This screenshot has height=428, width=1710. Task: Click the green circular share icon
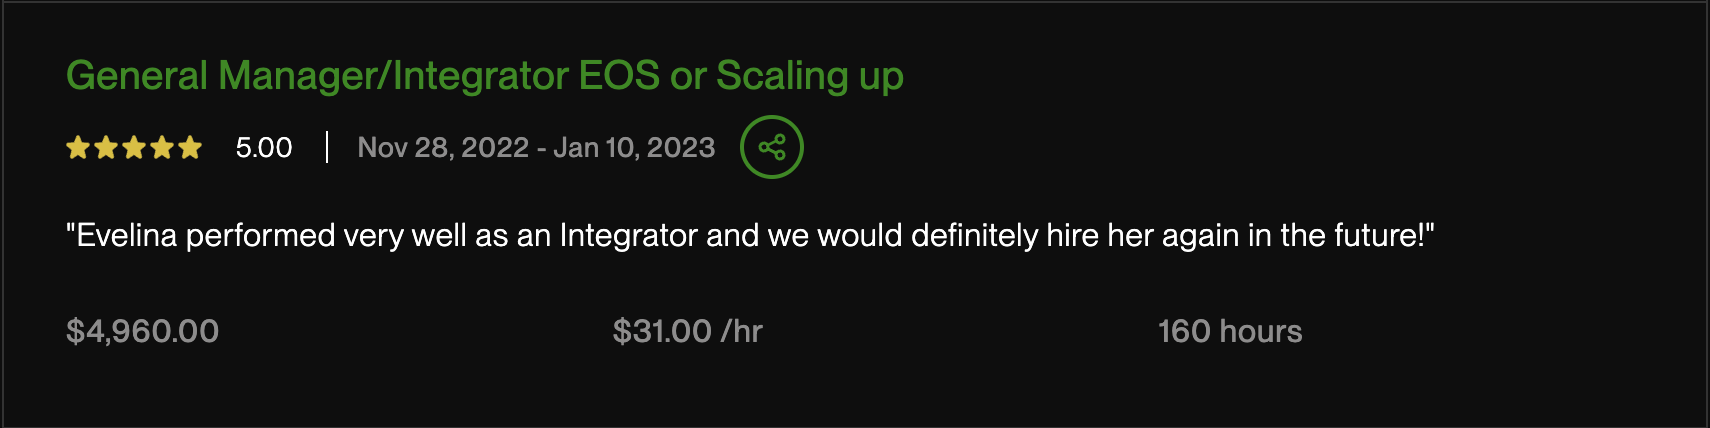(x=771, y=148)
